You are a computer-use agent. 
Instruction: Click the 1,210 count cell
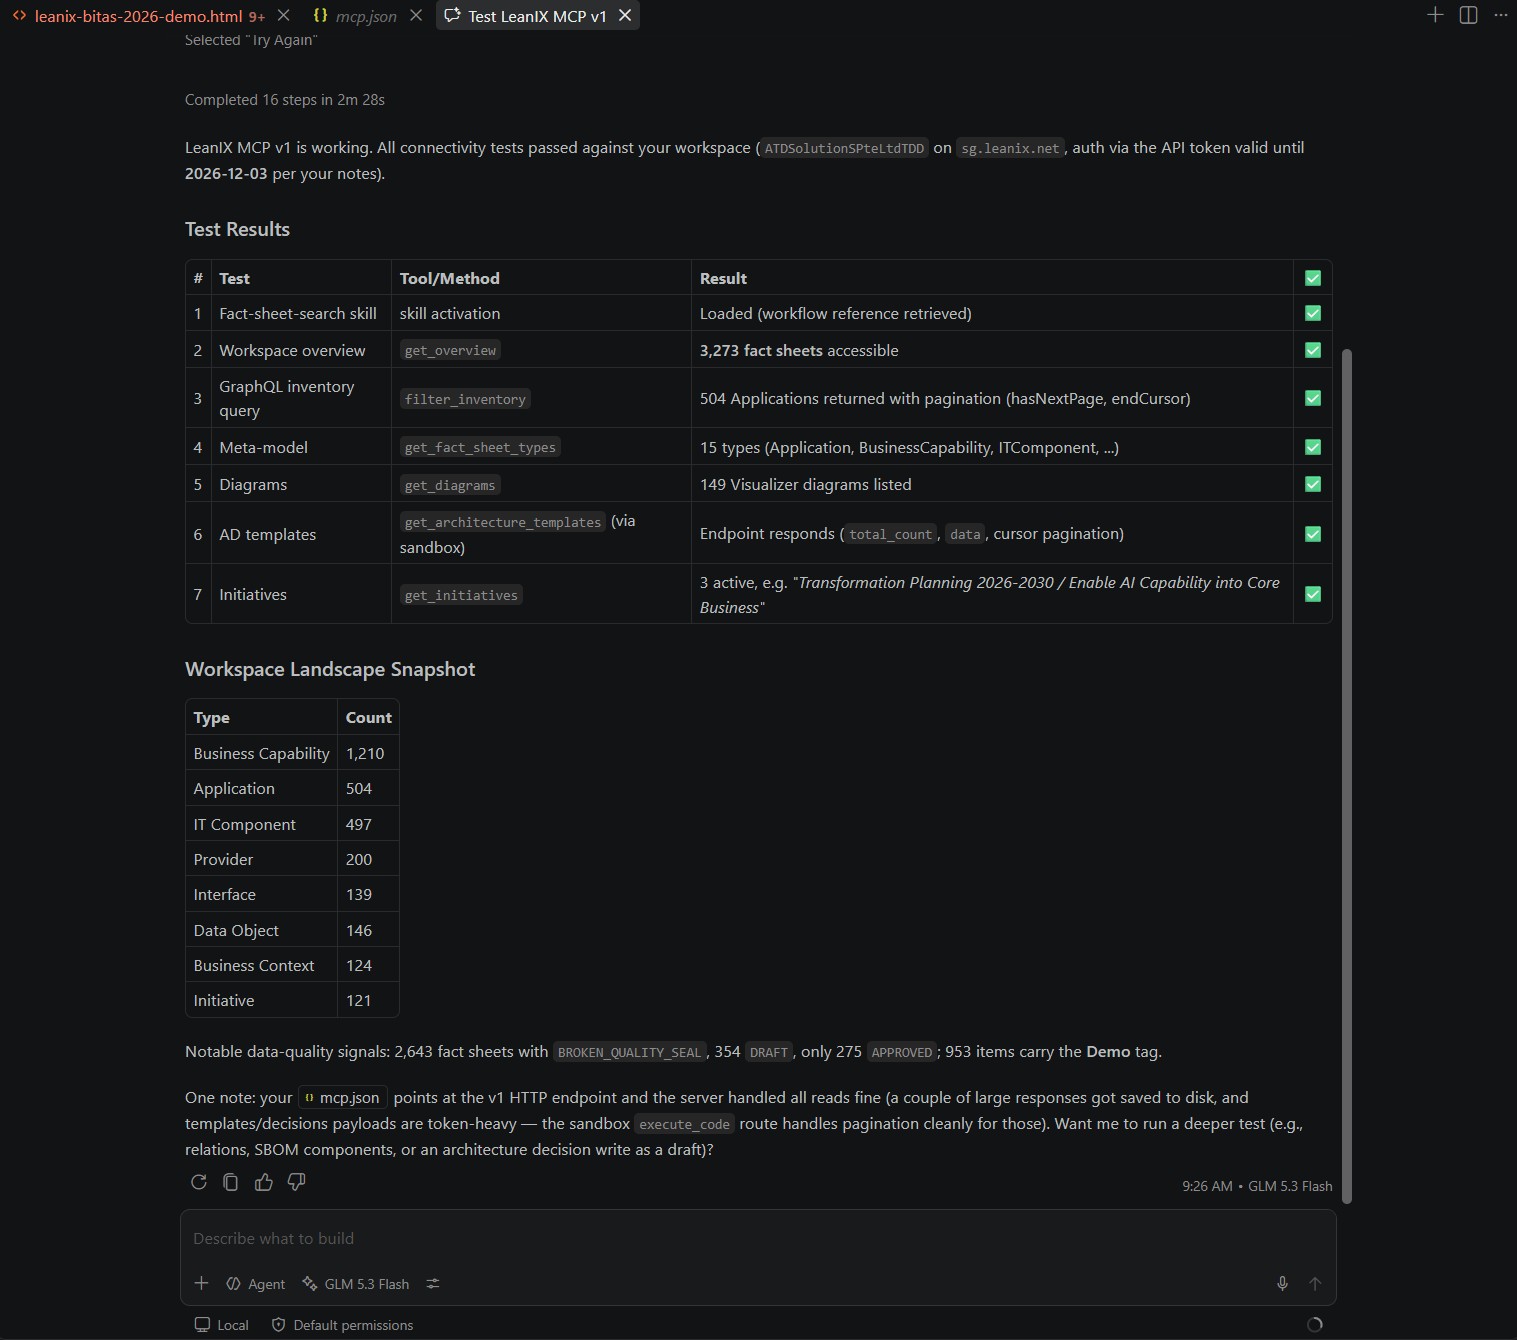coord(368,753)
